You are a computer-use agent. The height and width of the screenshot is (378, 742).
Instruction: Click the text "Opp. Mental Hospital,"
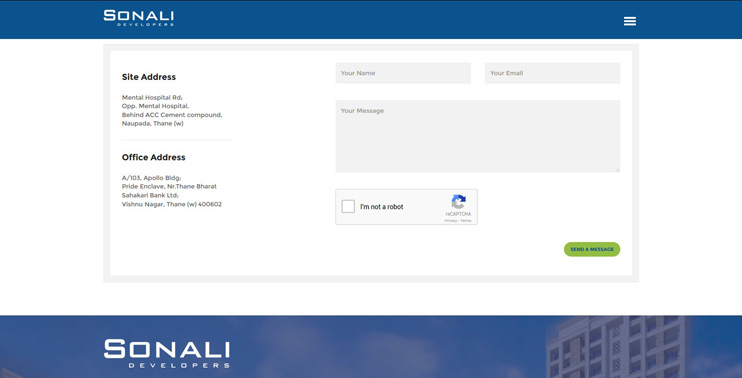(x=155, y=106)
